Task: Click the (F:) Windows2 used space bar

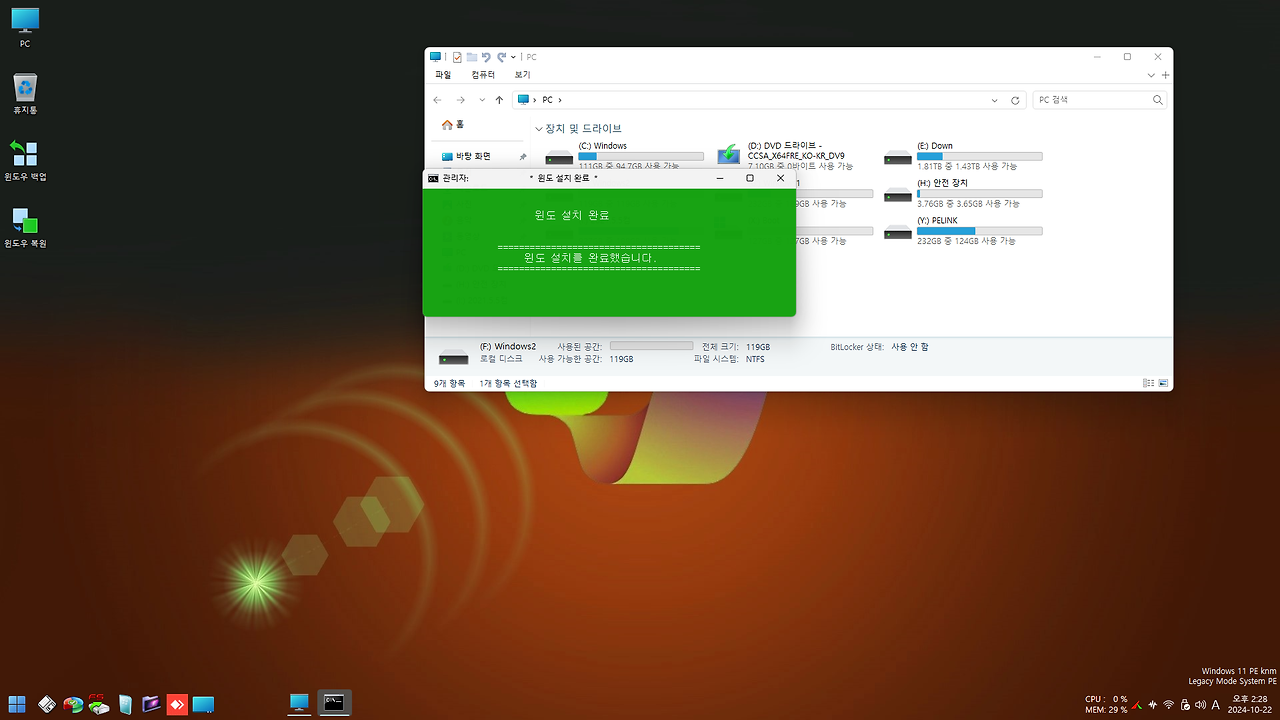Action: (x=651, y=346)
